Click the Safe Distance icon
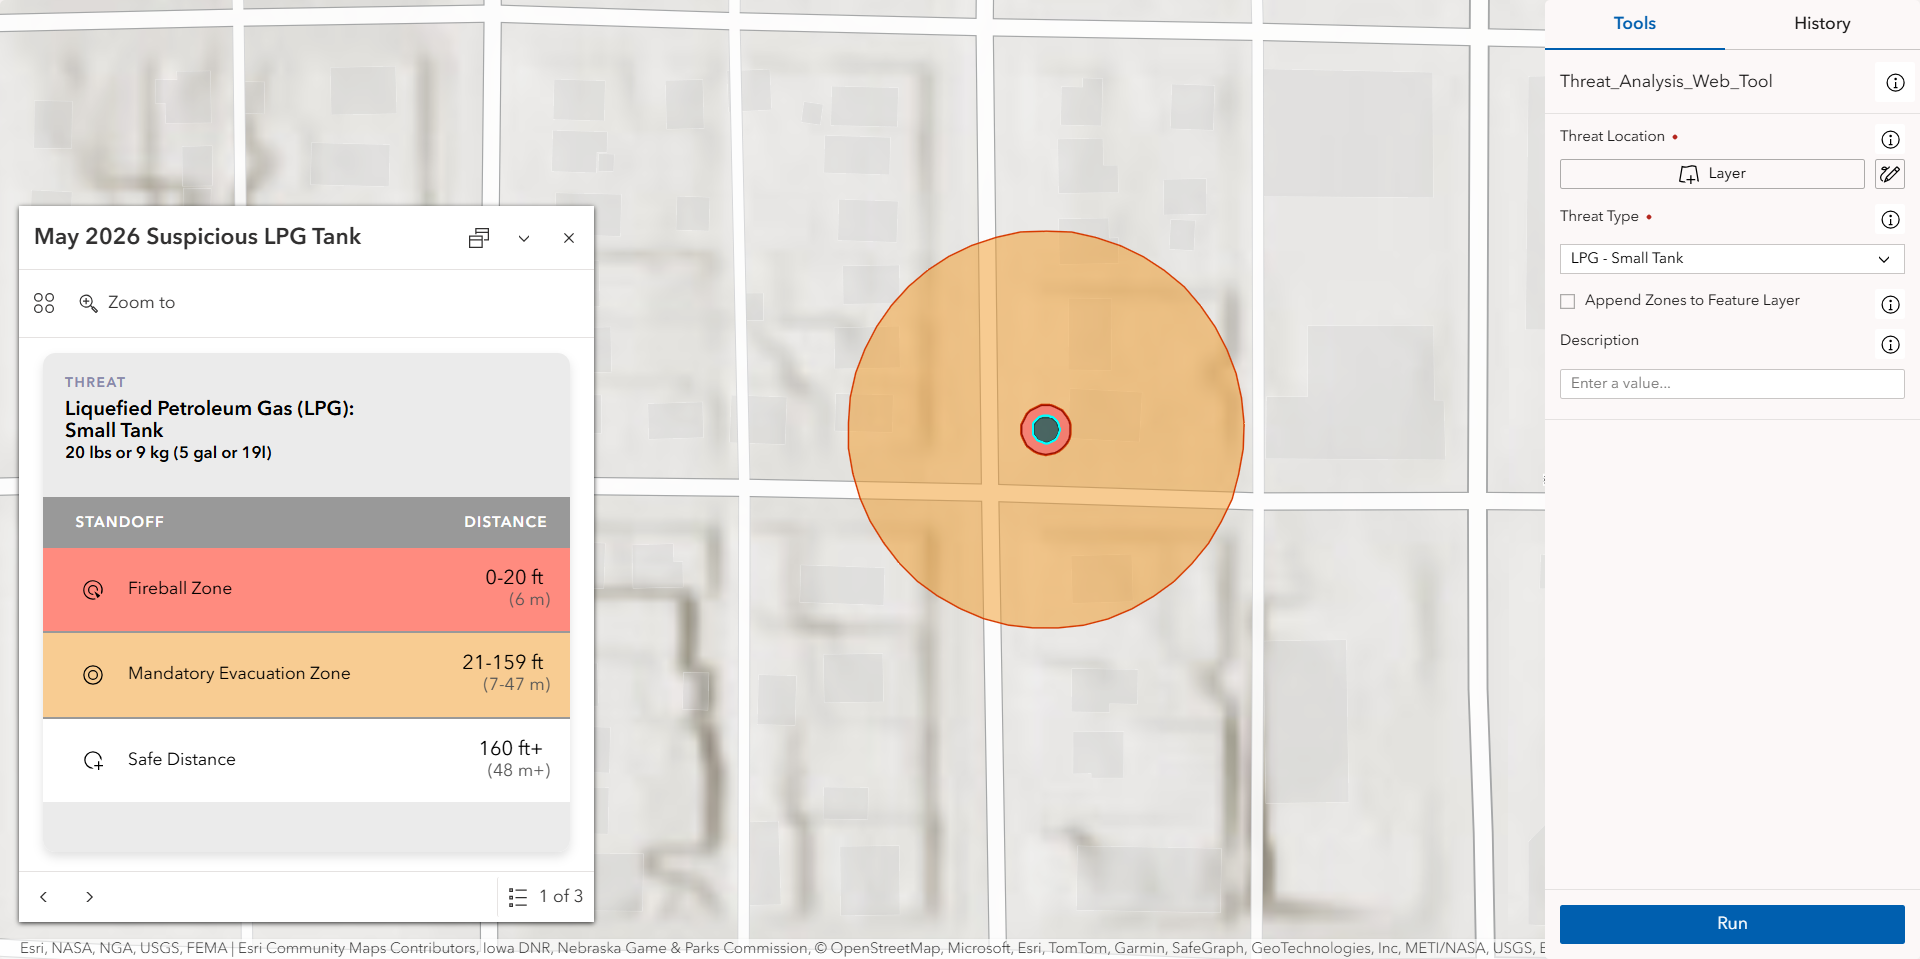 pos(93,761)
